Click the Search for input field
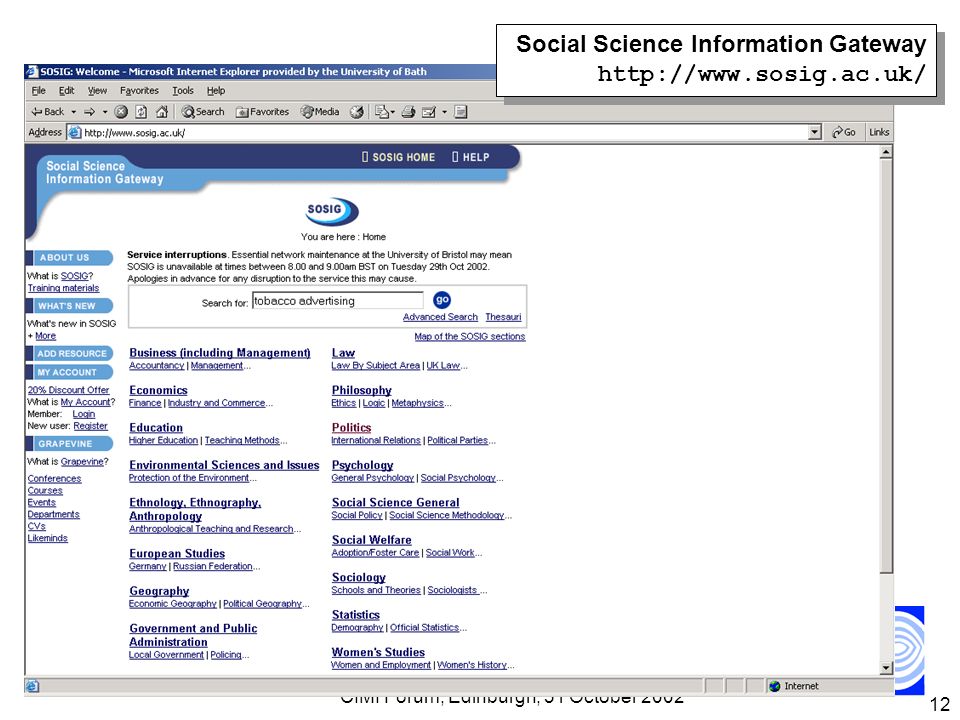960x720 pixels. pyautogui.click(x=337, y=301)
